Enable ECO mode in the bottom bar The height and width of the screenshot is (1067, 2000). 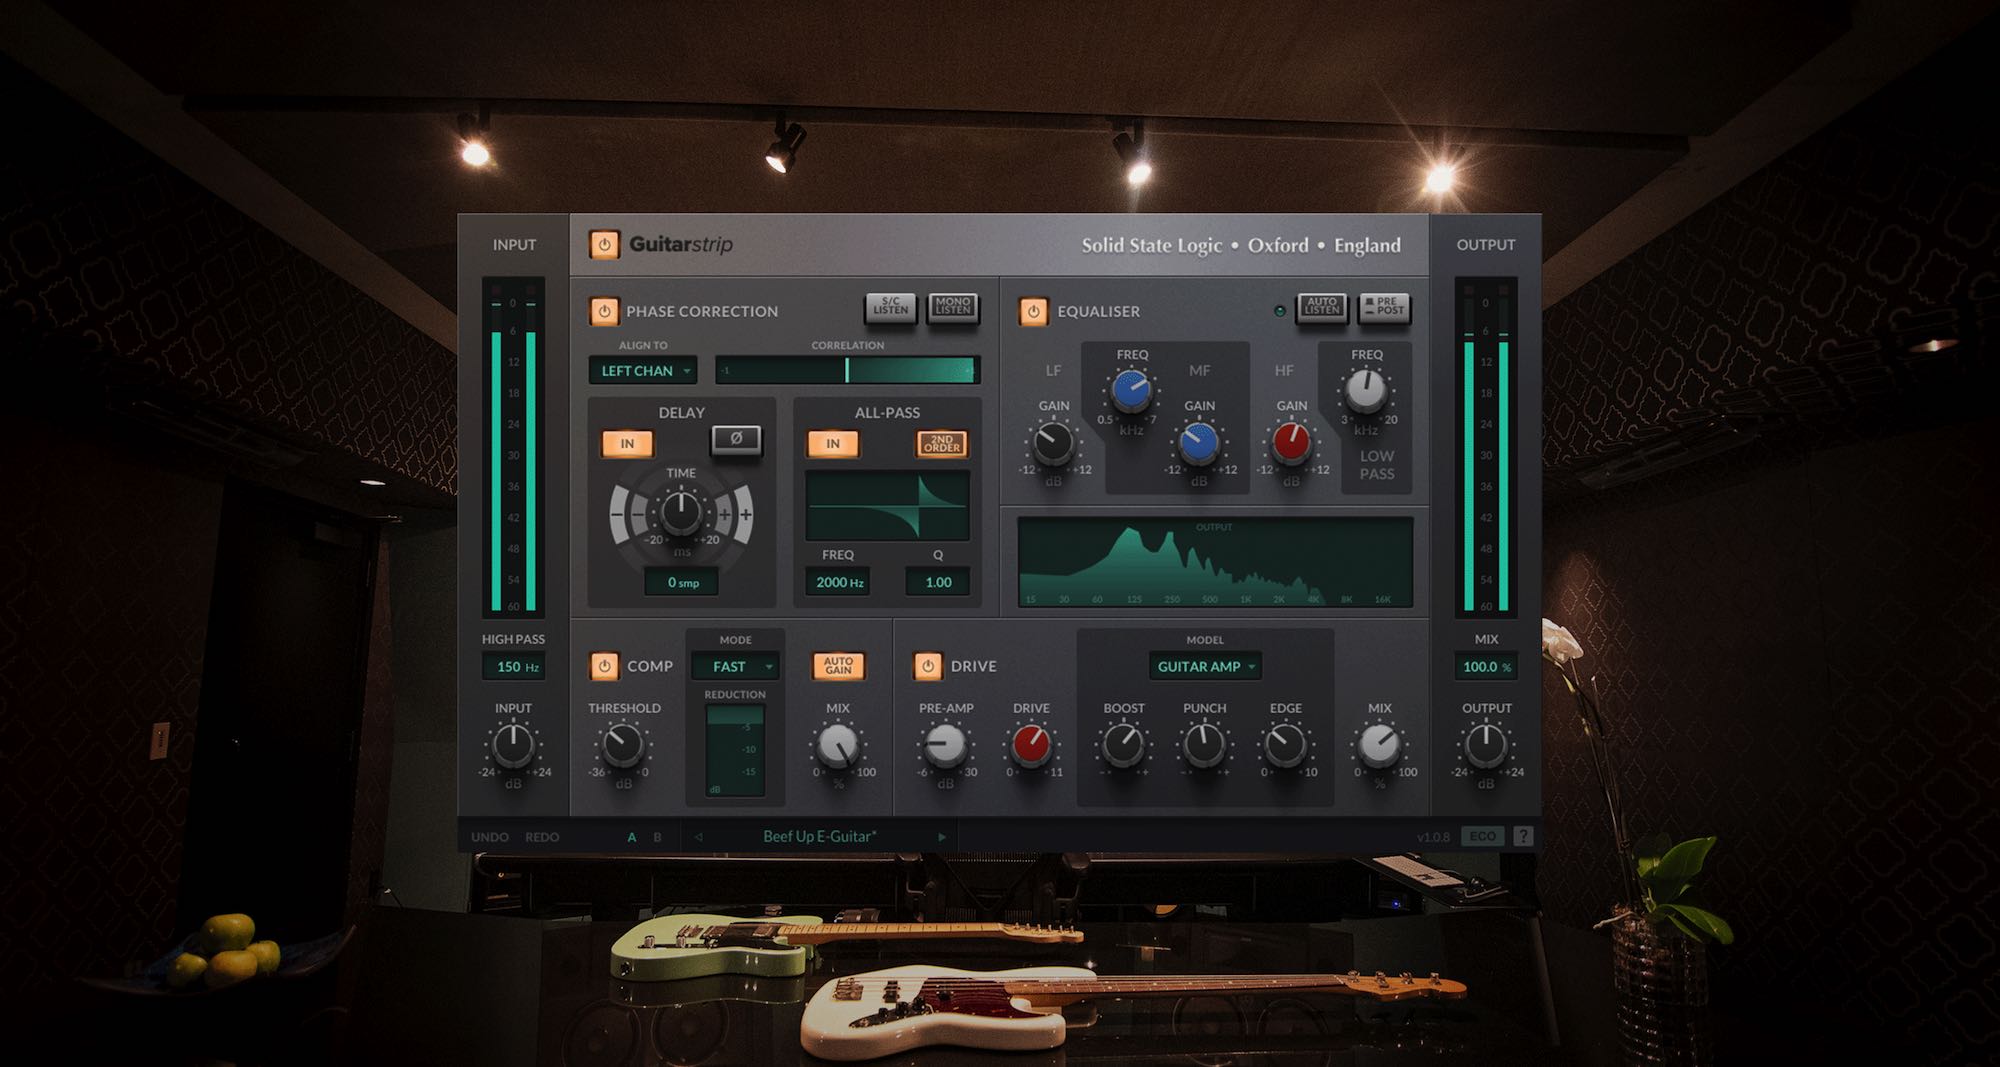(1484, 836)
